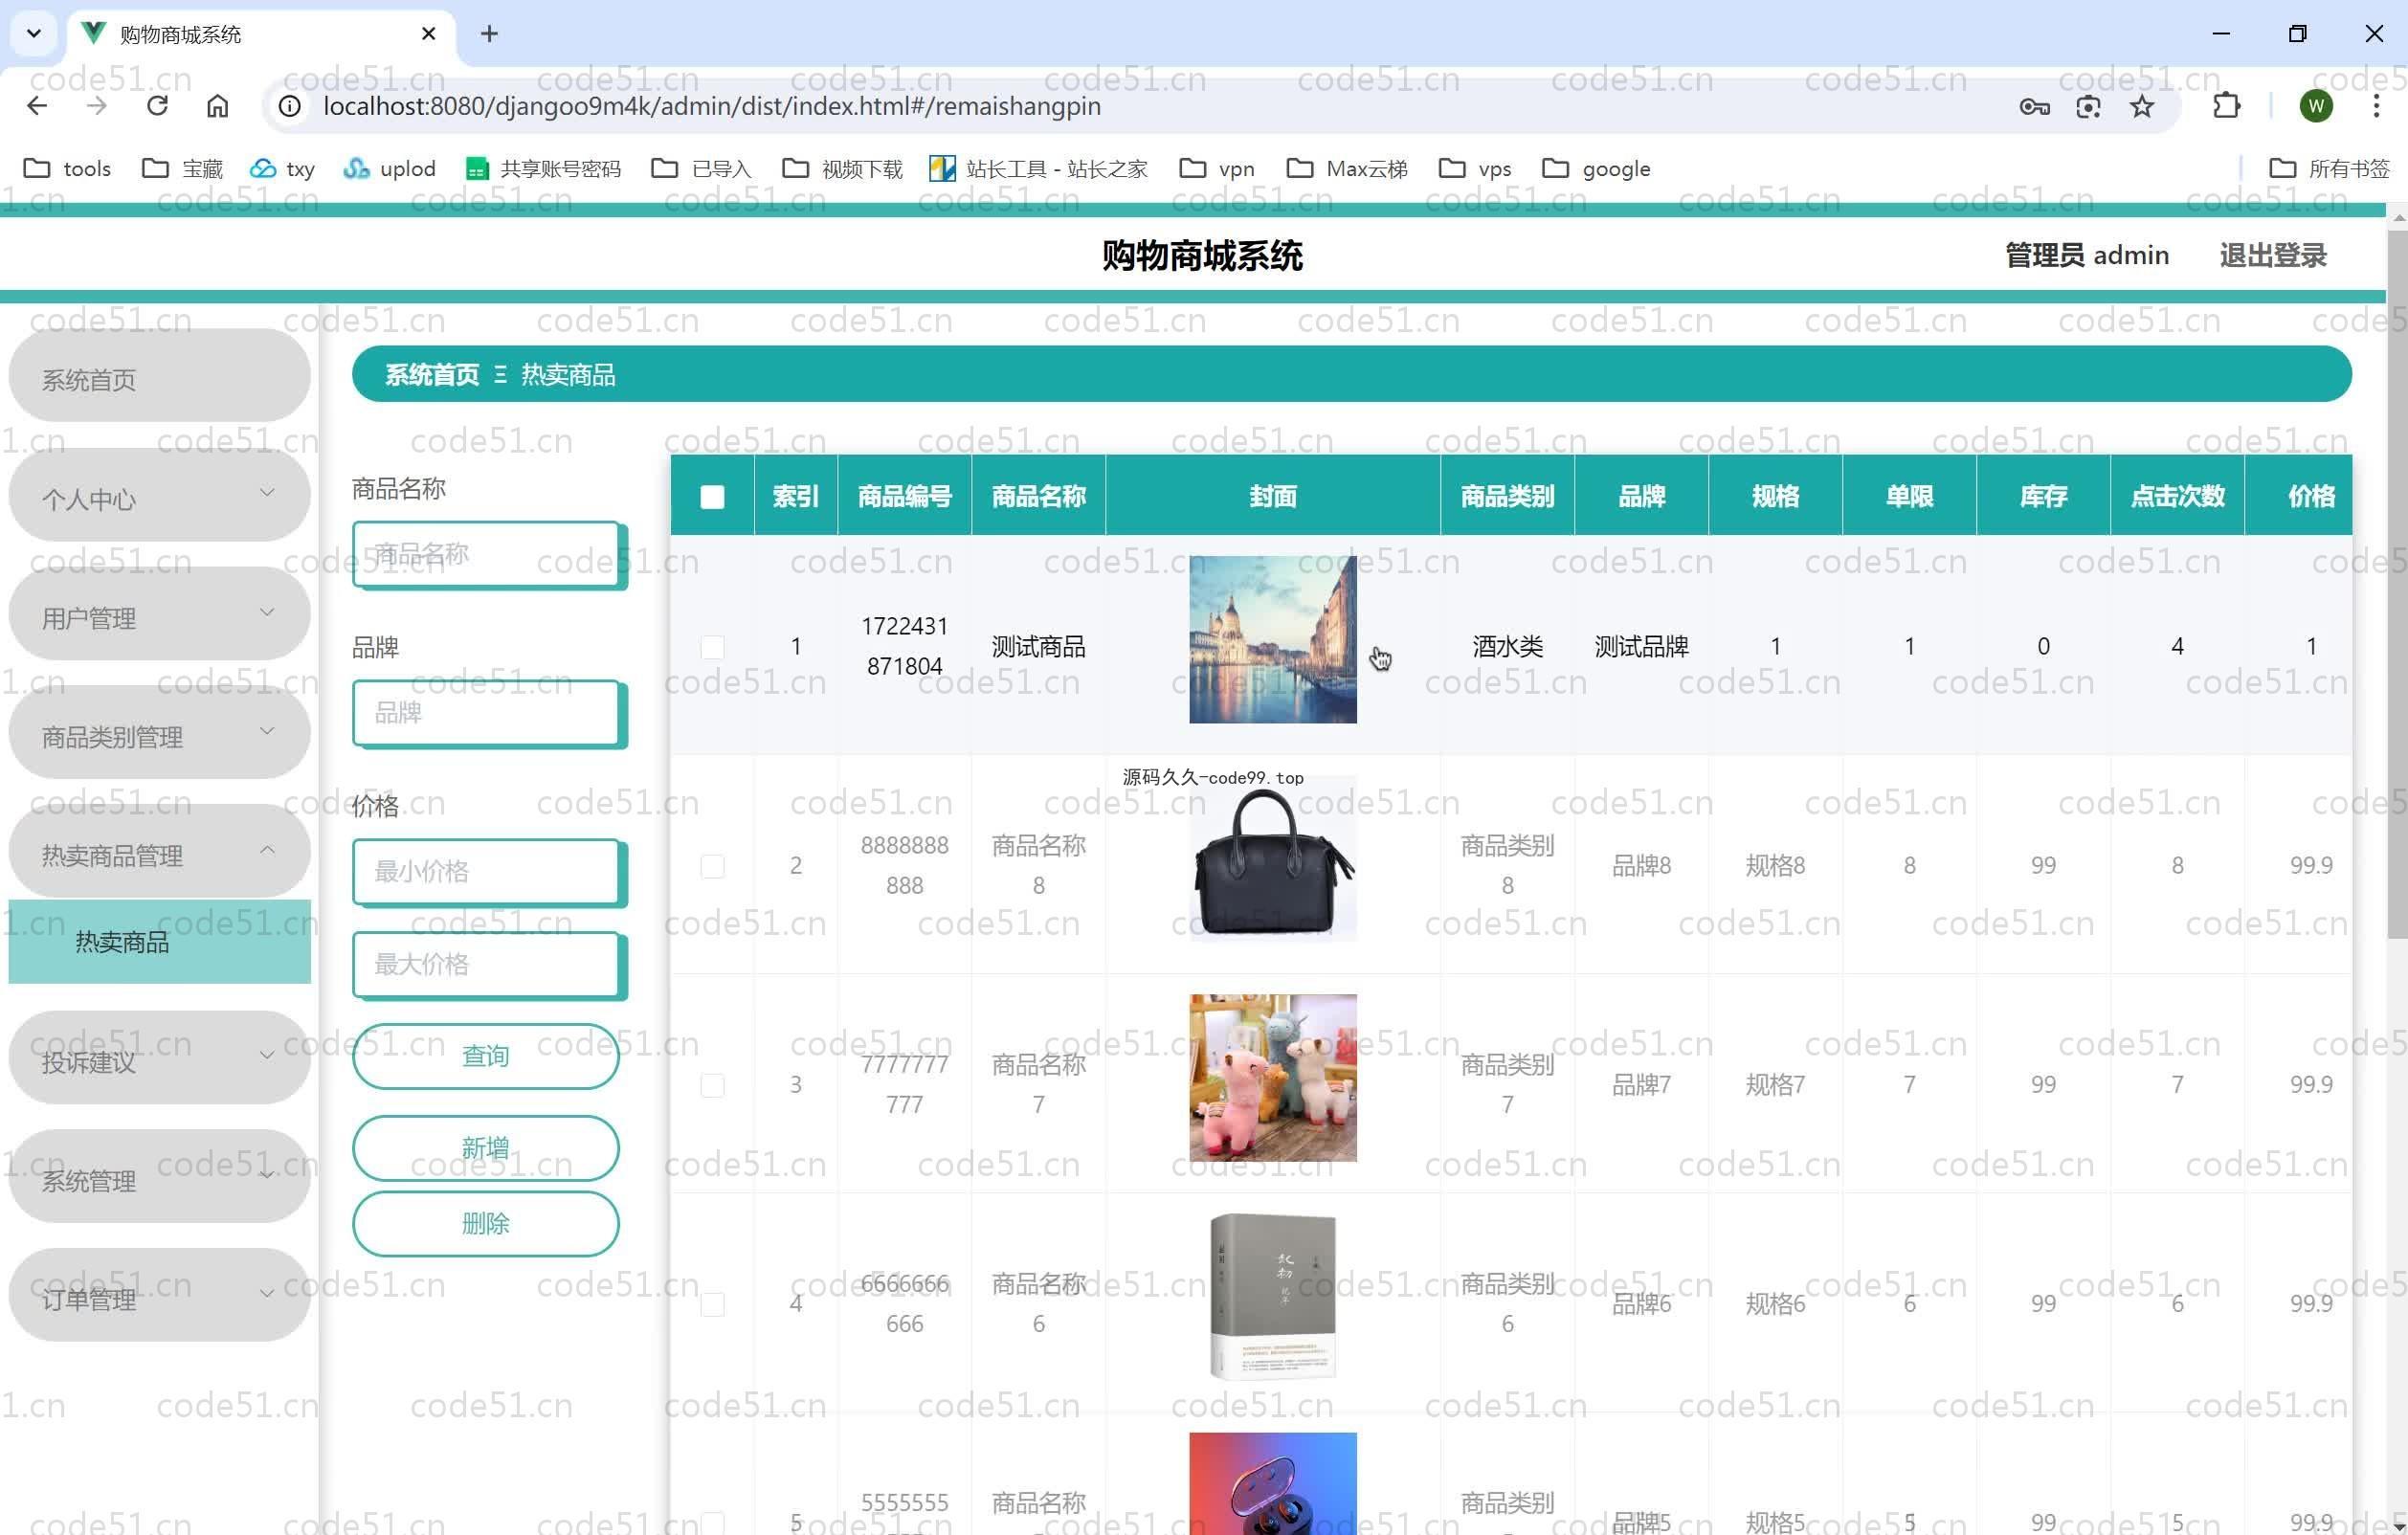Open the tools bookmark folder
Viewport: 2408px width, 1535px height.
click(67, 168)
